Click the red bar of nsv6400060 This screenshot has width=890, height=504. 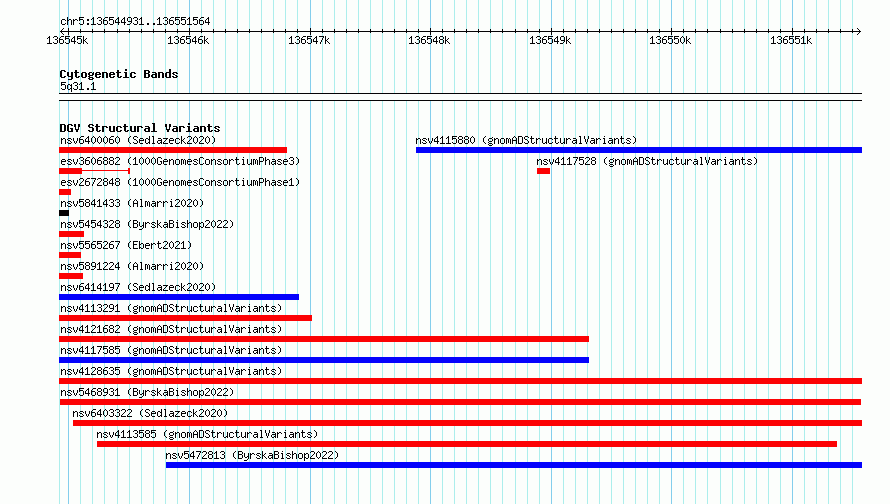(x=173, y=150)
